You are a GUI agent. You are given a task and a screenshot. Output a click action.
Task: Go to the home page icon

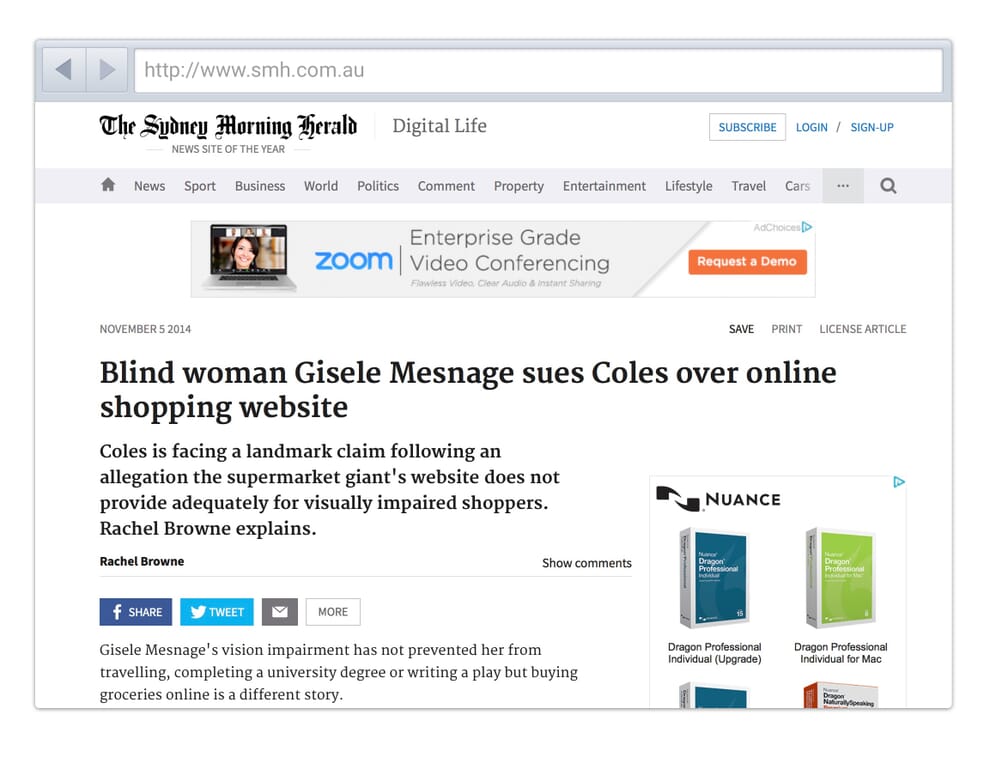point(108,184)
